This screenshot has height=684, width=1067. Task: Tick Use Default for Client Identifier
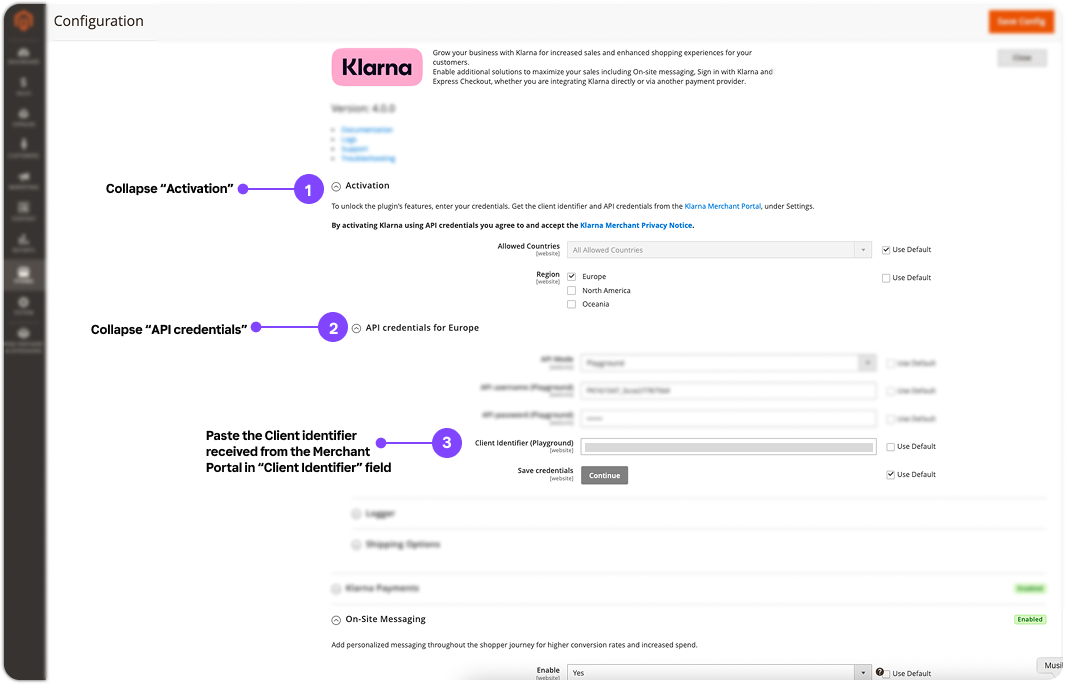(x=890, y=447)
